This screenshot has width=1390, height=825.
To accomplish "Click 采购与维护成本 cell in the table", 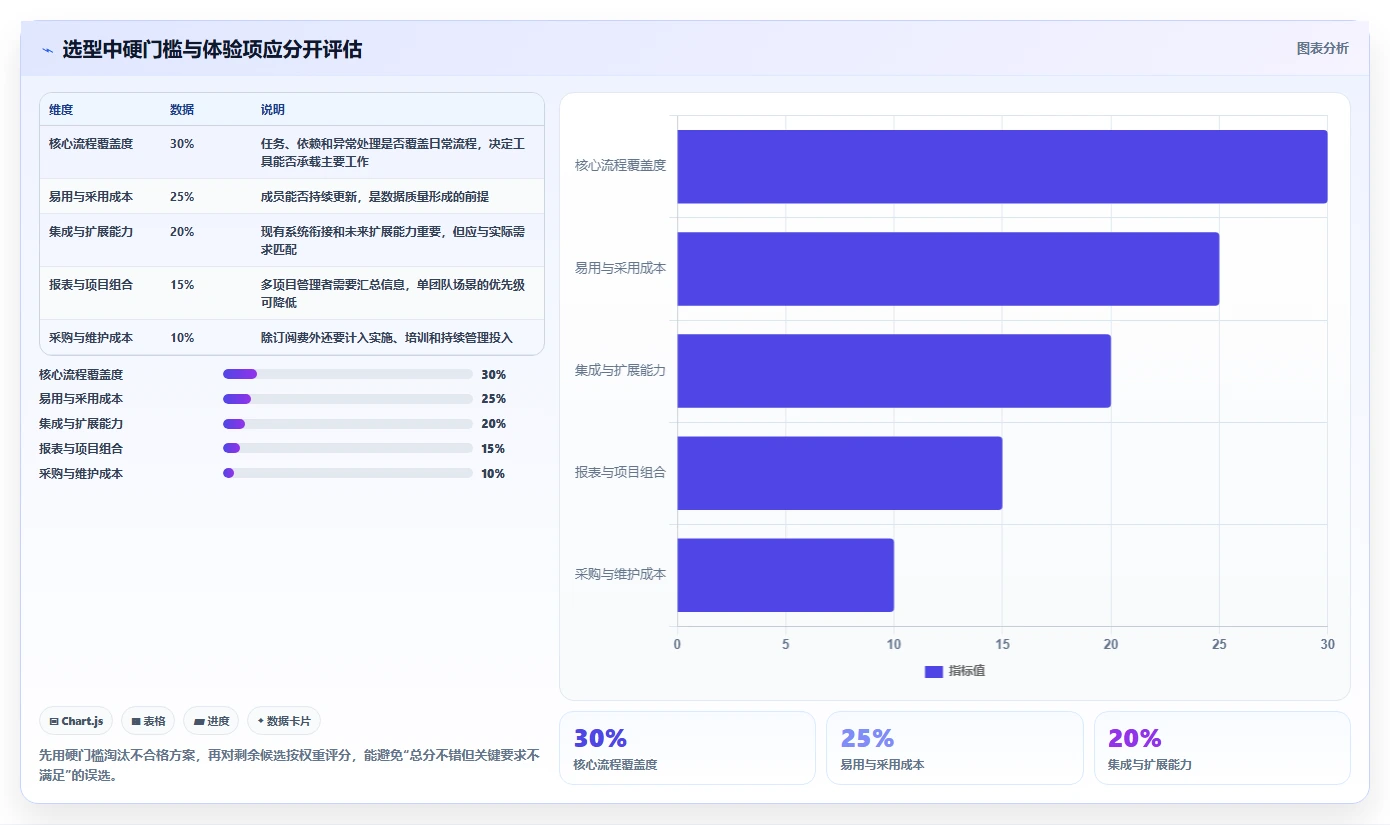I will 91,337.
